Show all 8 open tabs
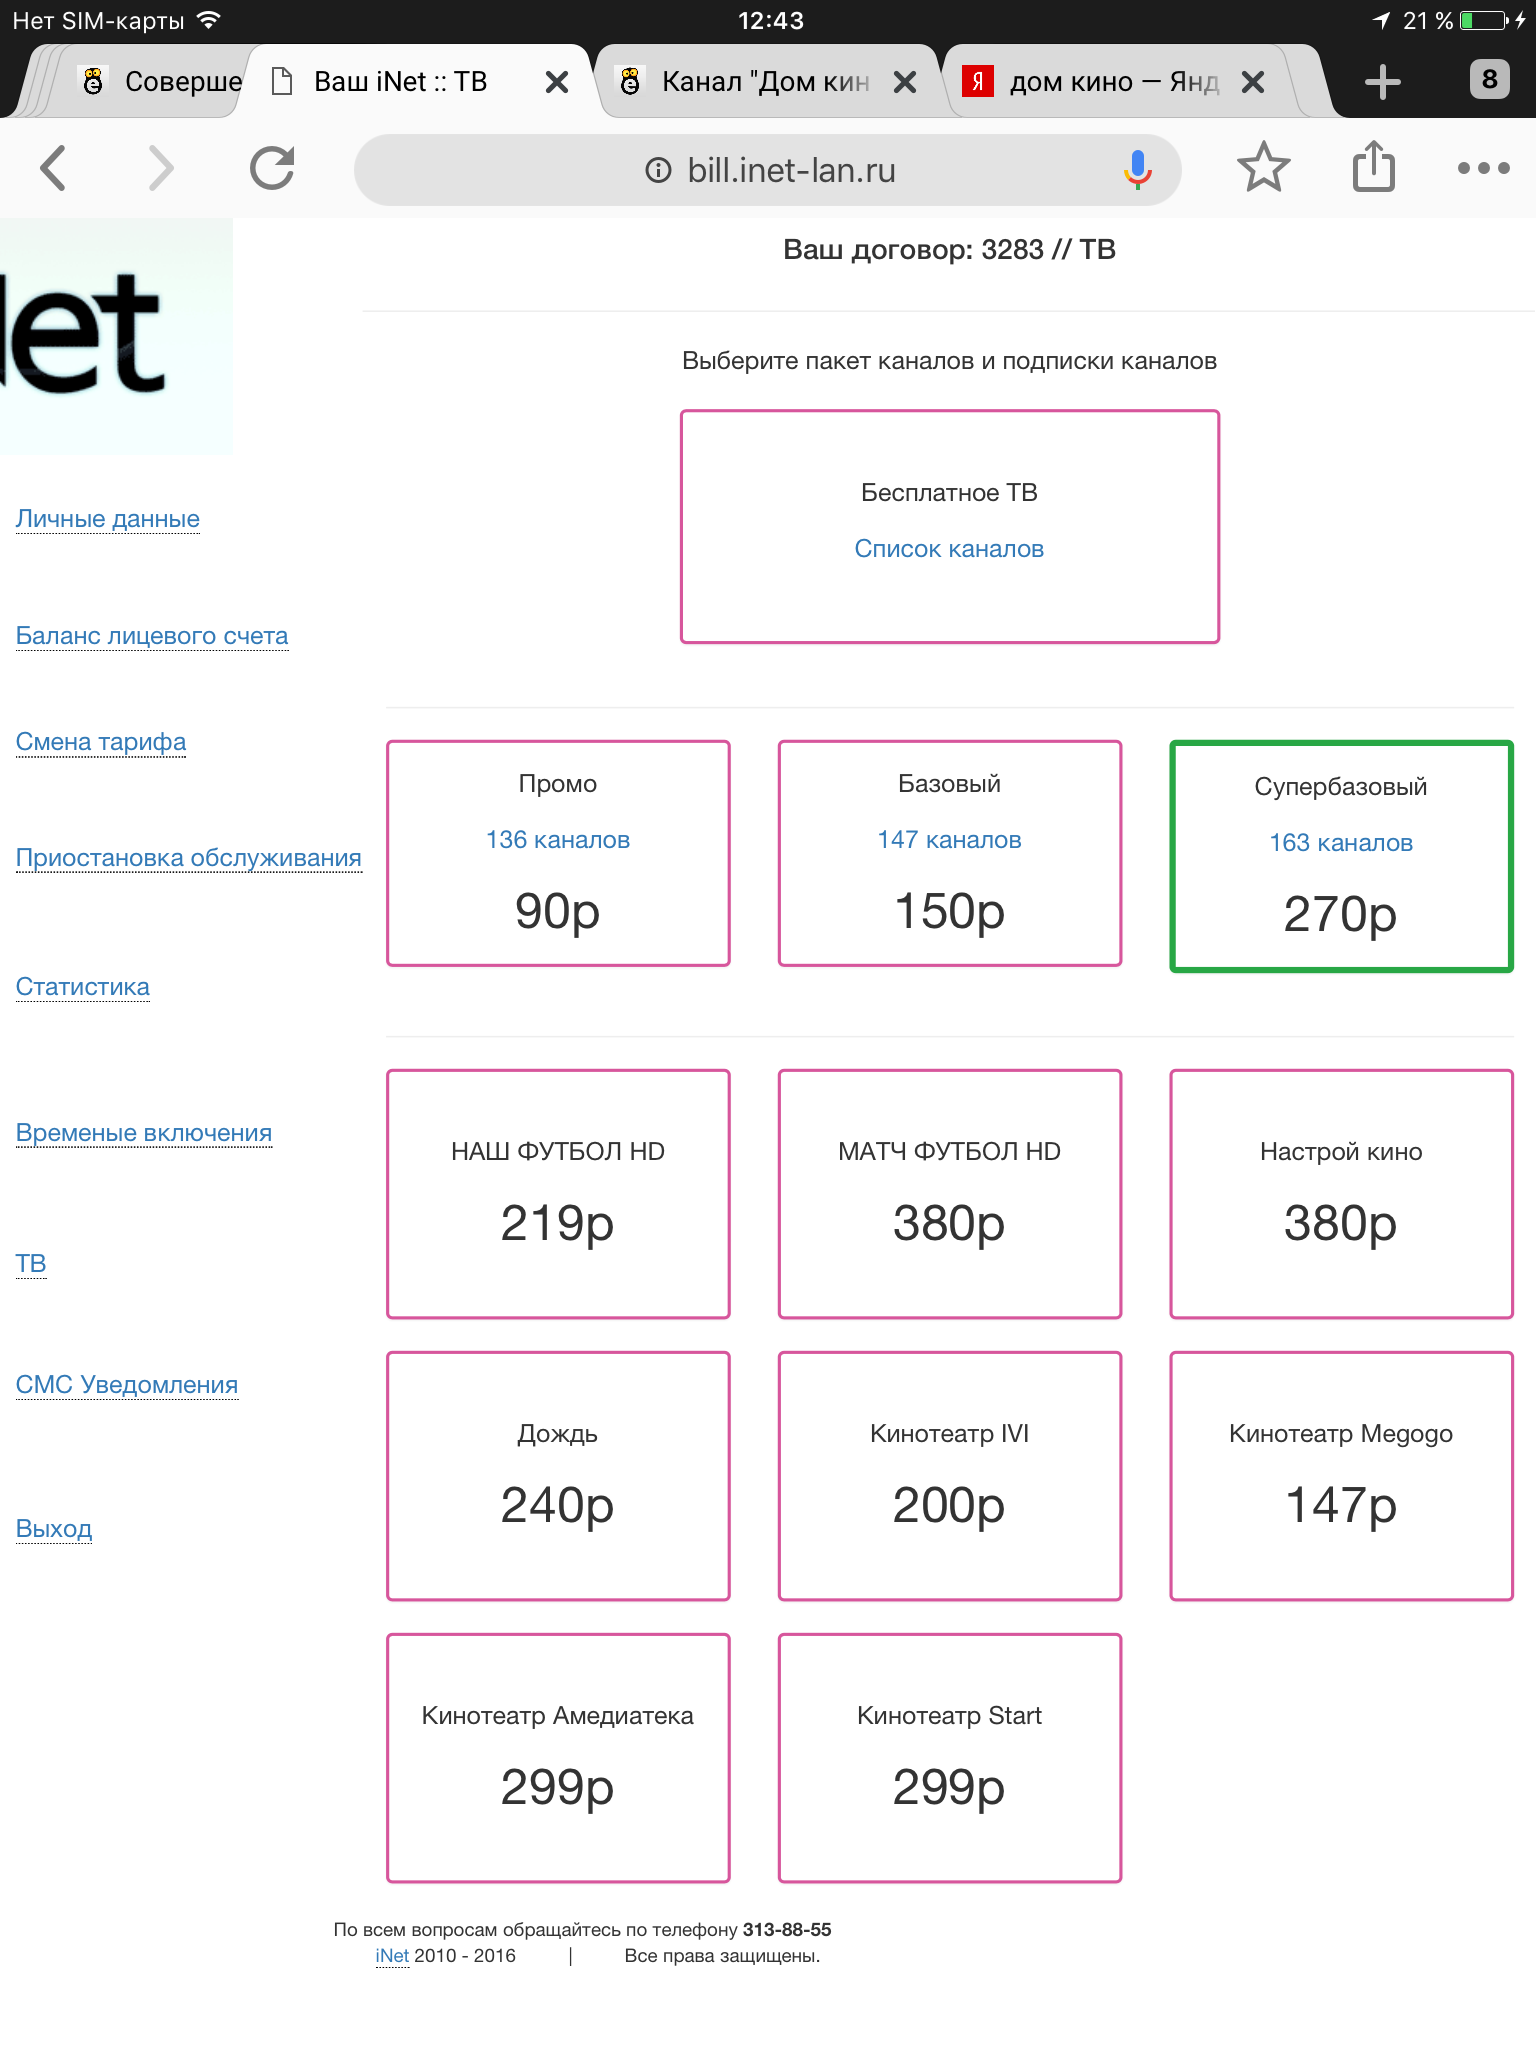This screenshot has height=2048, width=1536. tap(1489, 79)
